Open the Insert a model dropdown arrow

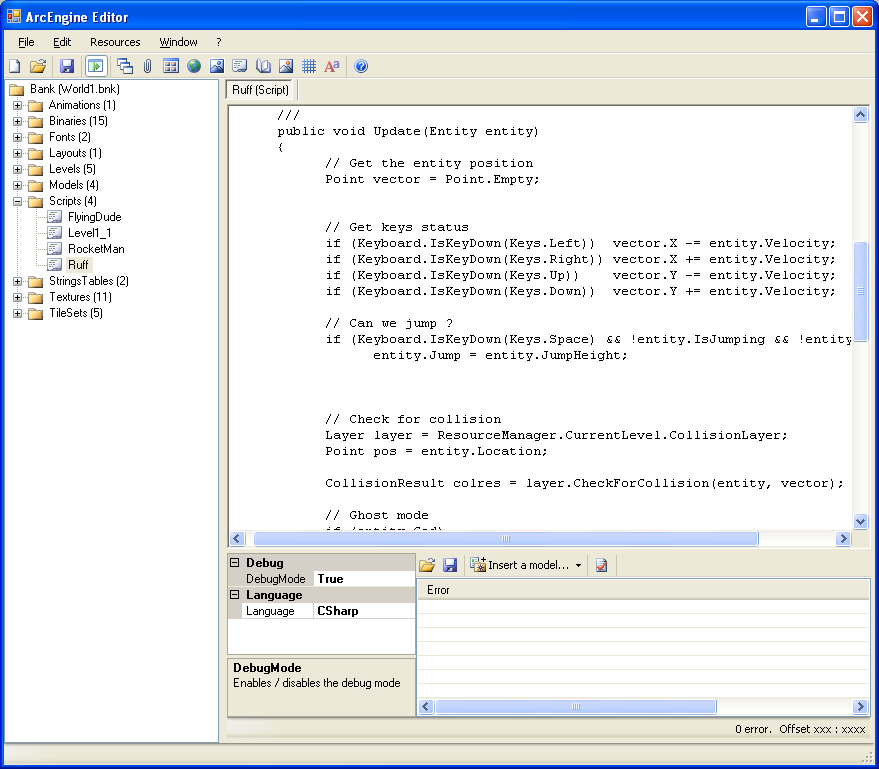[579, 566]
